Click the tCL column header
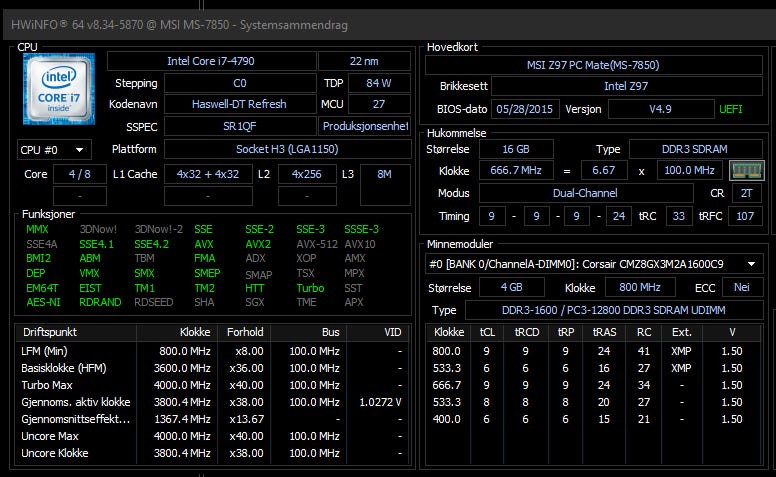Screen dimensions: 776x477 (x=487, y=333)
